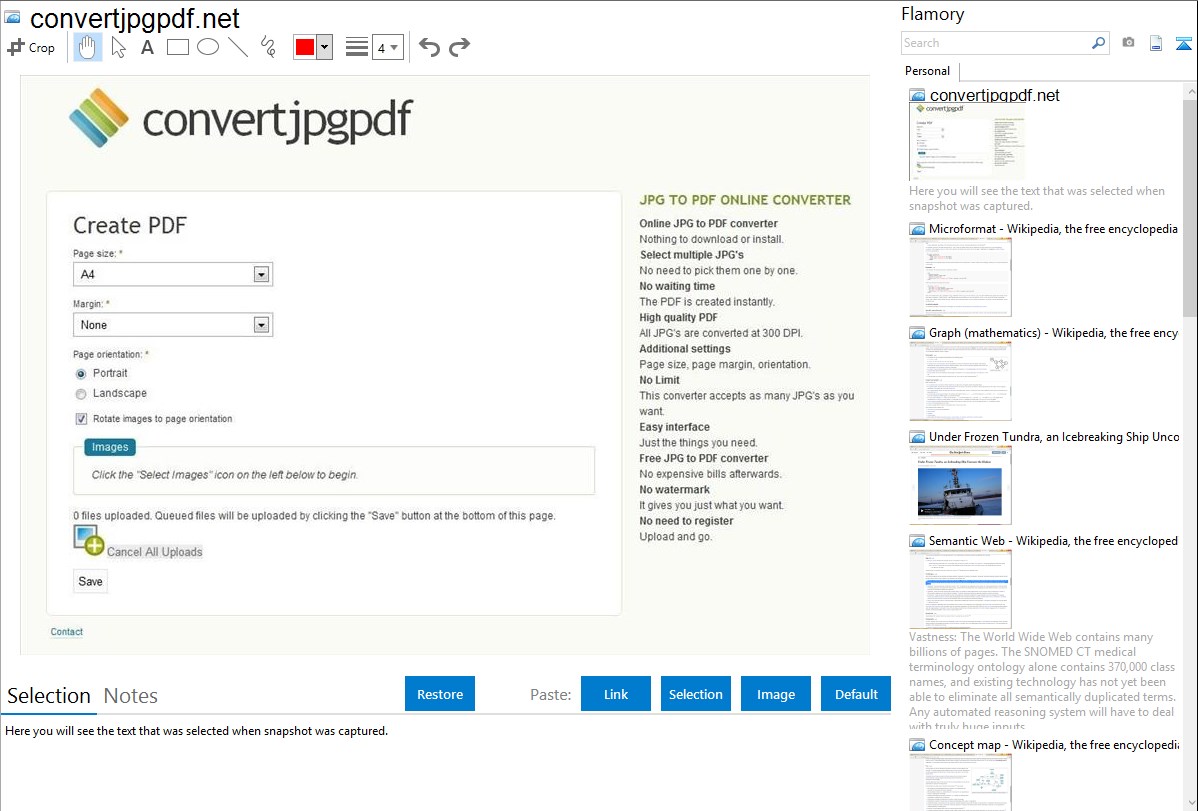
Task: Paste as Link
Action: [x=616, y=694]
